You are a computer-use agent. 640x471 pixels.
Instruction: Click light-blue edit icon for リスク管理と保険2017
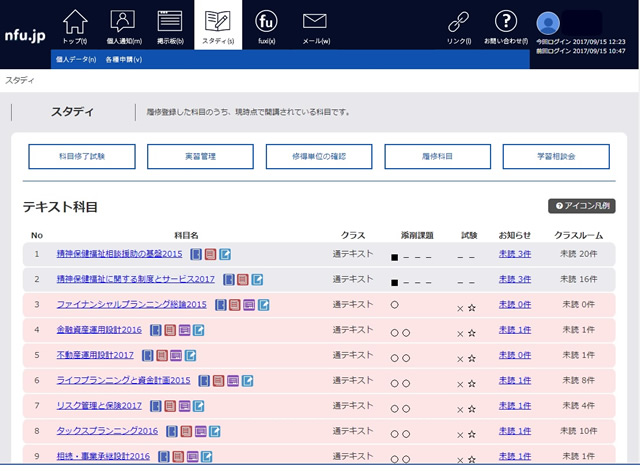point(198,406)
